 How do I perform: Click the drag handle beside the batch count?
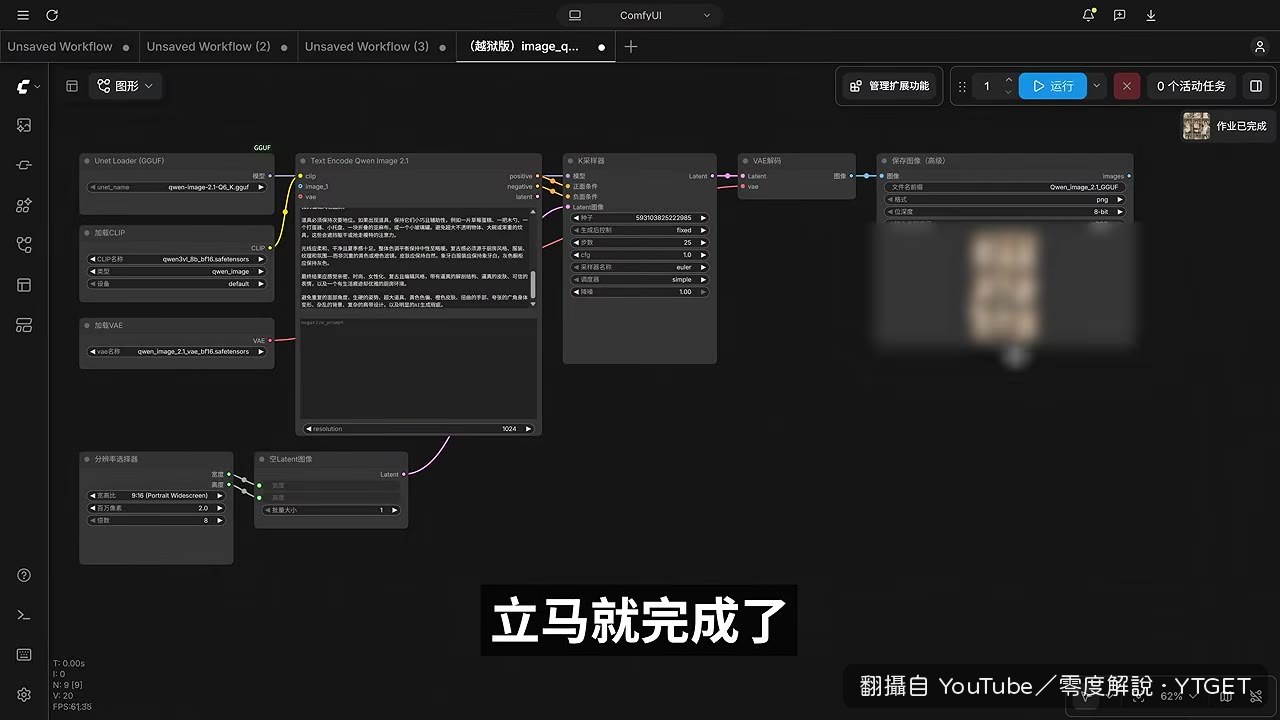tap(963, 86)
